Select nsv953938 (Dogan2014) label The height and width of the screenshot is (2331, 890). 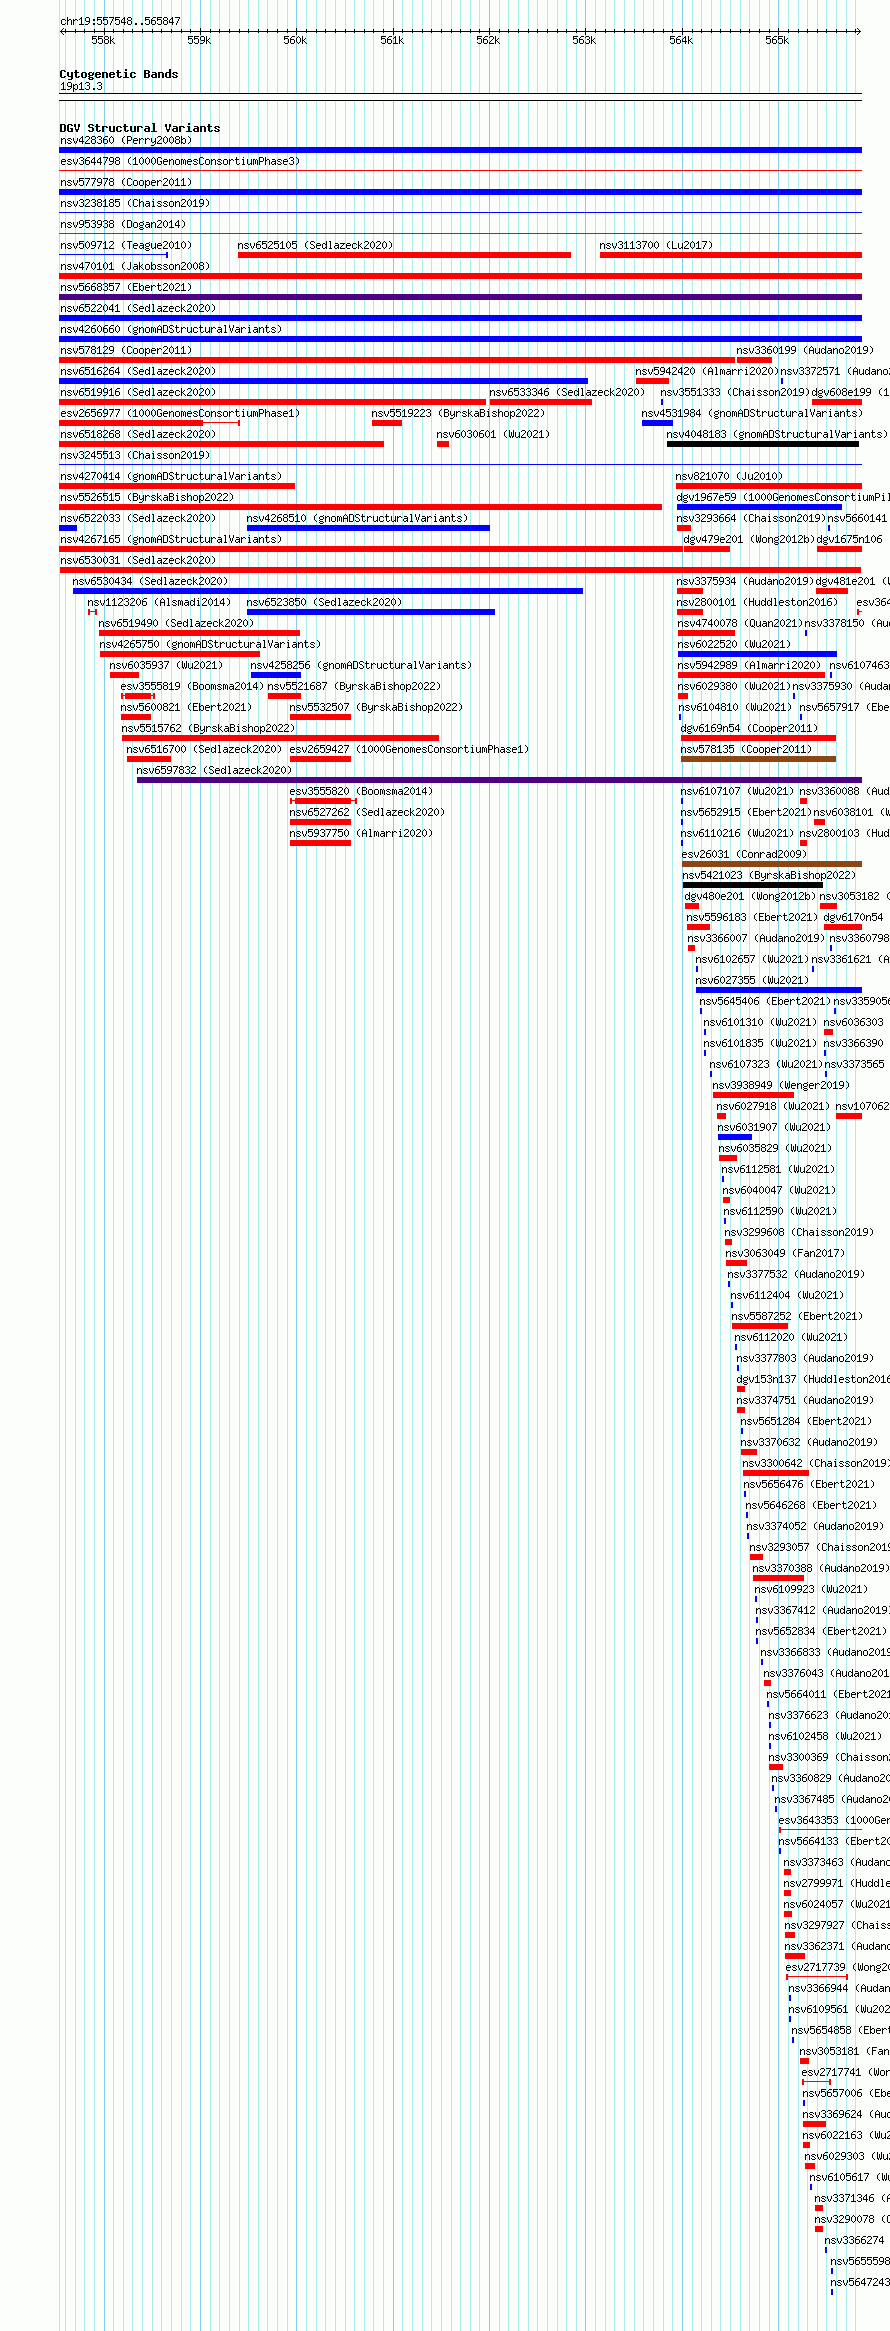pyautogui.click(x=123, y=225)
